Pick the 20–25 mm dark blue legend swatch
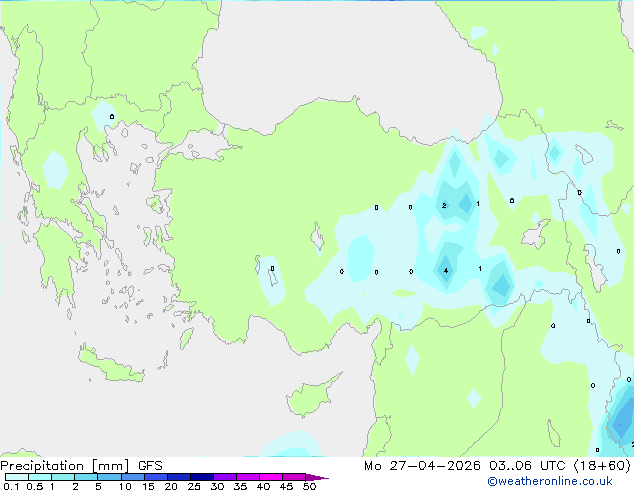Image resolution: width=634 pixels, height=490 pixels. pos(178,477)
